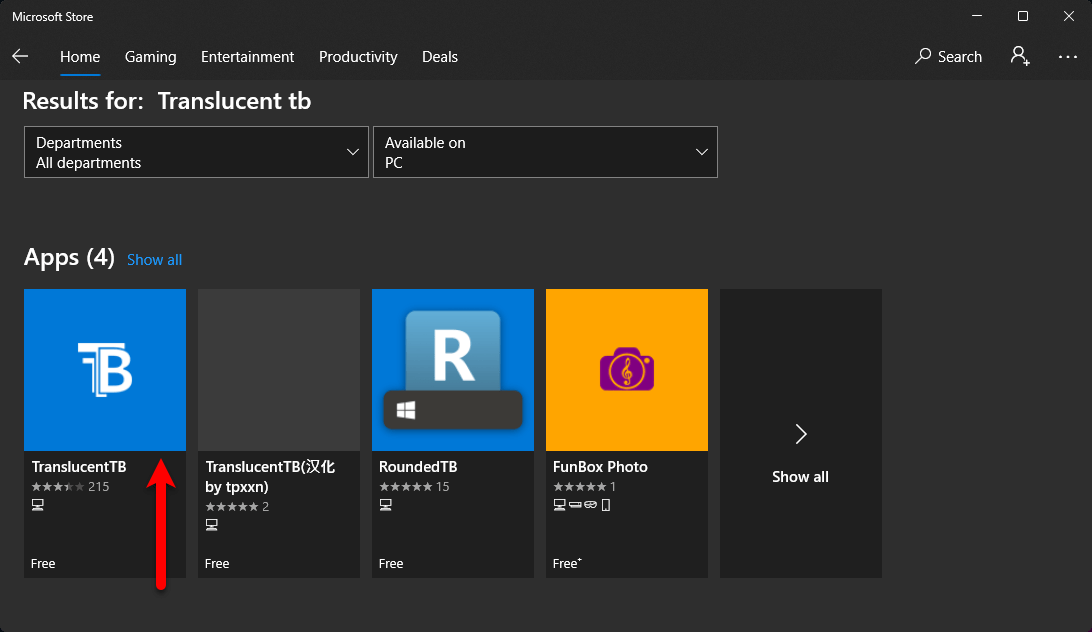This screenshot has height=632, width=1092.
Task: Click the TranslucentTB(汉化) two-review star rating
Action: click(x=237, y=507)
